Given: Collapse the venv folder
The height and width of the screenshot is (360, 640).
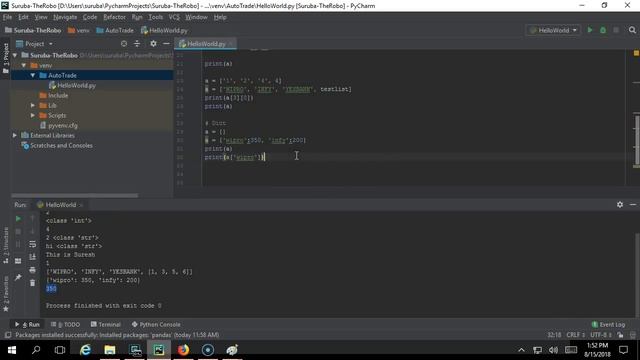Looking at the screenshot, I should [24, 65].
